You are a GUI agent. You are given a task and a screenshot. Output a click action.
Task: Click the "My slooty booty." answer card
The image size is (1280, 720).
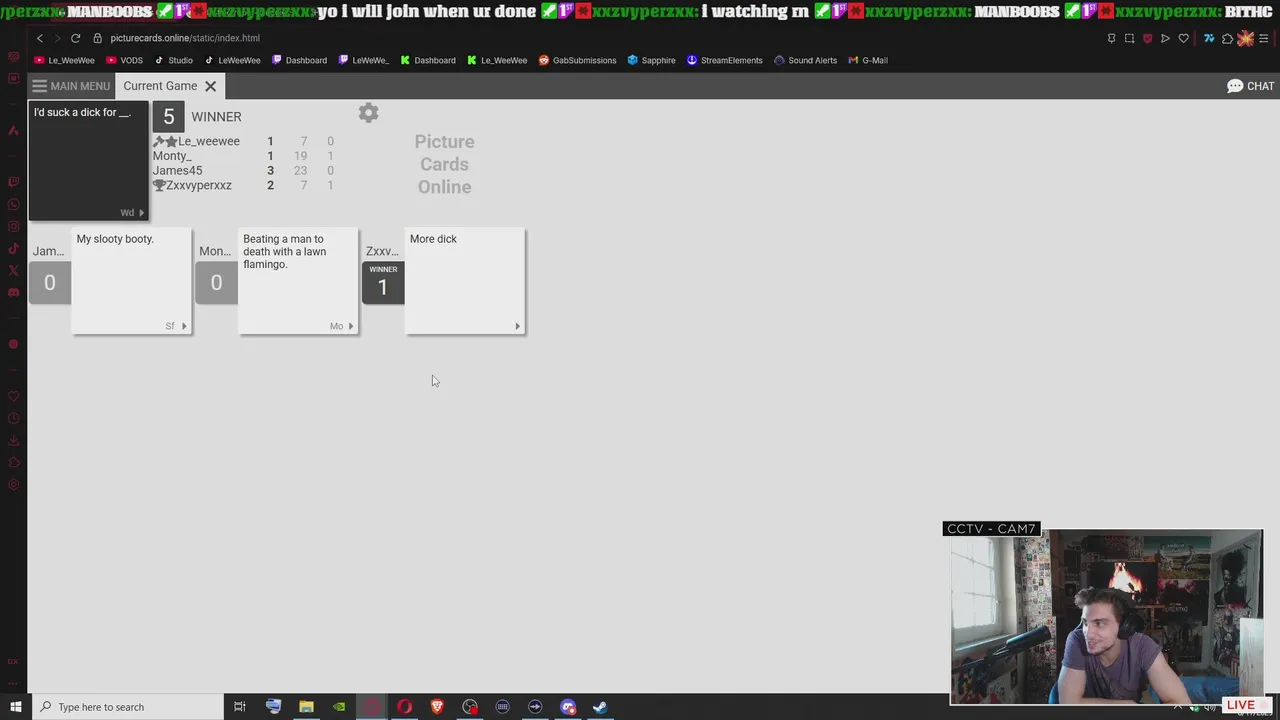point(132,281)
